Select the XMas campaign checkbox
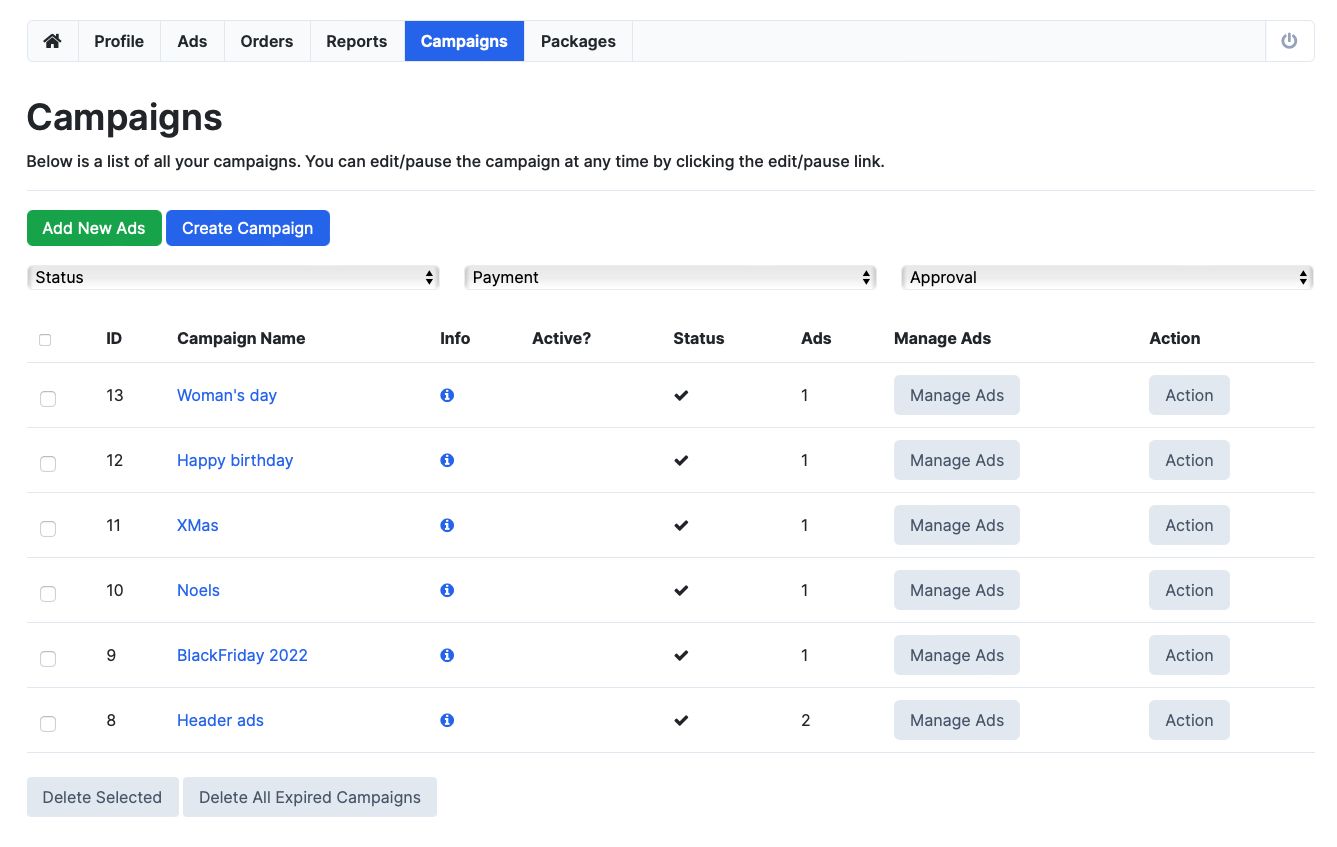 pyautogui.click(x=48, y=529)
